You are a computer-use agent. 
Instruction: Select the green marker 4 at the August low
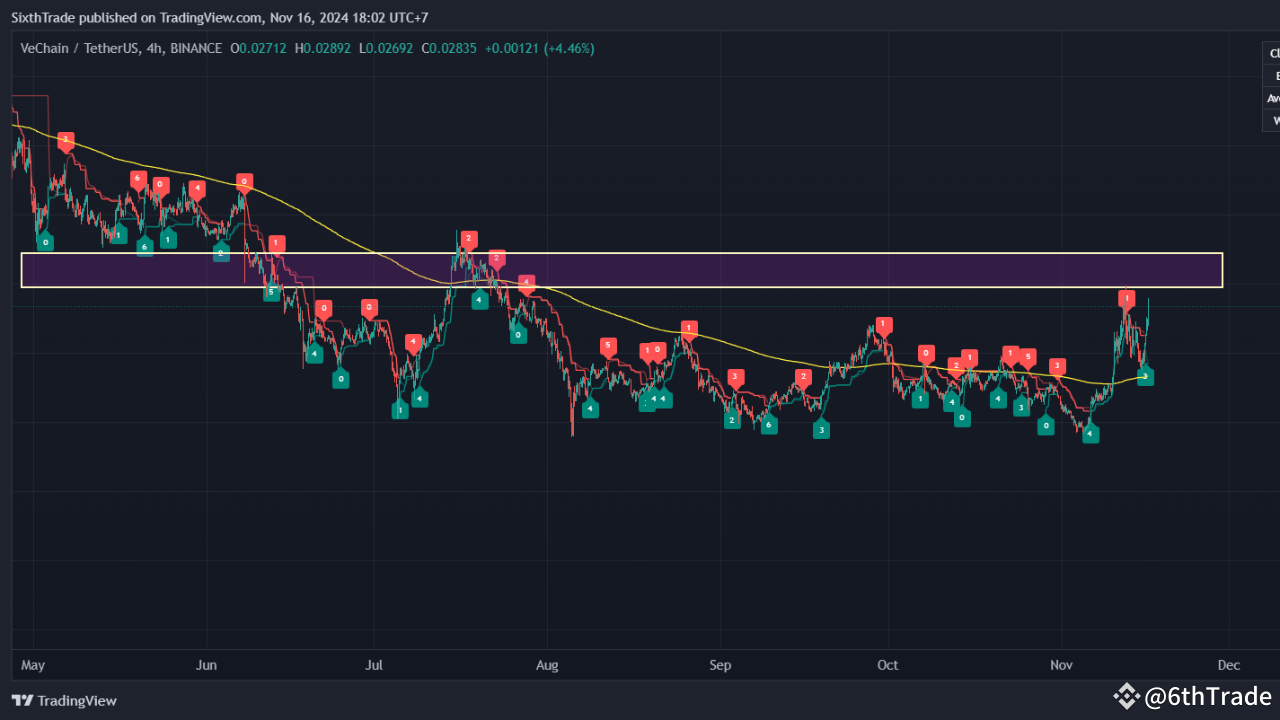tap(590, 409)
